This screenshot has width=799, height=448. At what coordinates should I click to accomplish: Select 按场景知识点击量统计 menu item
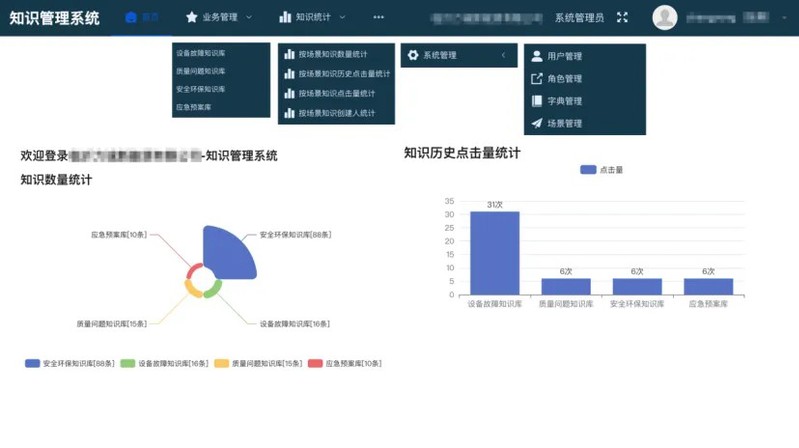336,94
